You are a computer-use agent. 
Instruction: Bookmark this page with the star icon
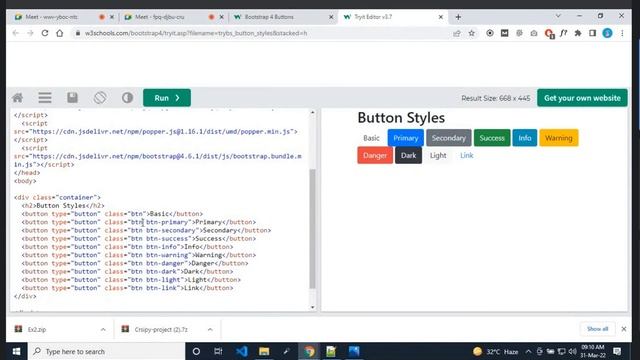(471, 33)
